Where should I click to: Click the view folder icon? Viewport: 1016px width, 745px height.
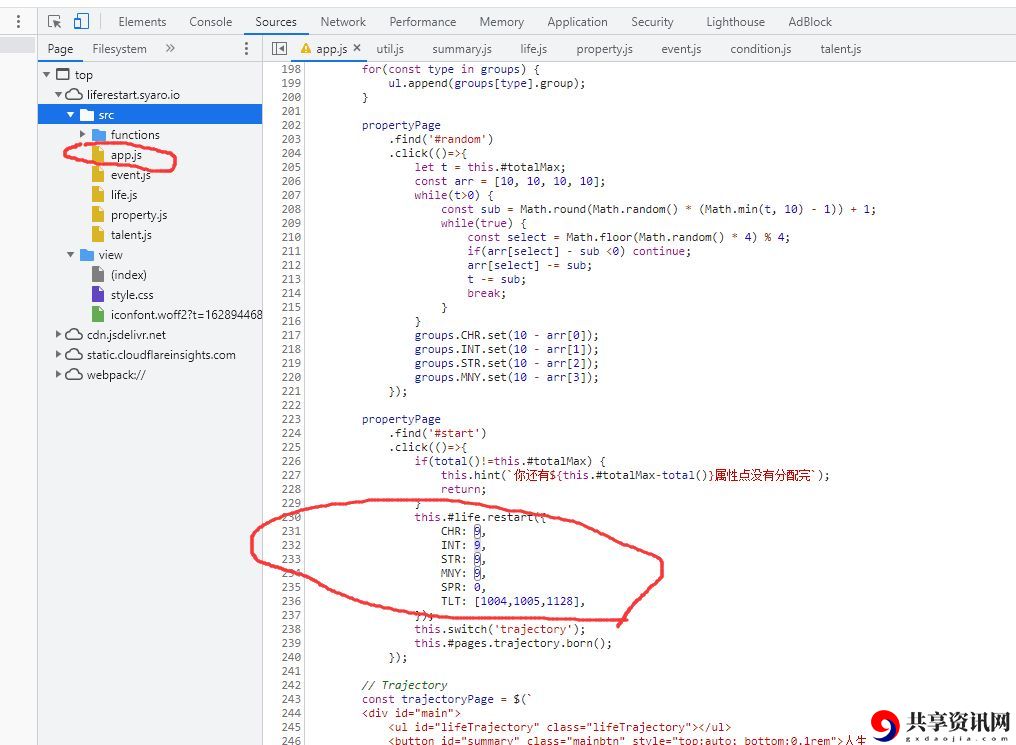click(87, 255)
